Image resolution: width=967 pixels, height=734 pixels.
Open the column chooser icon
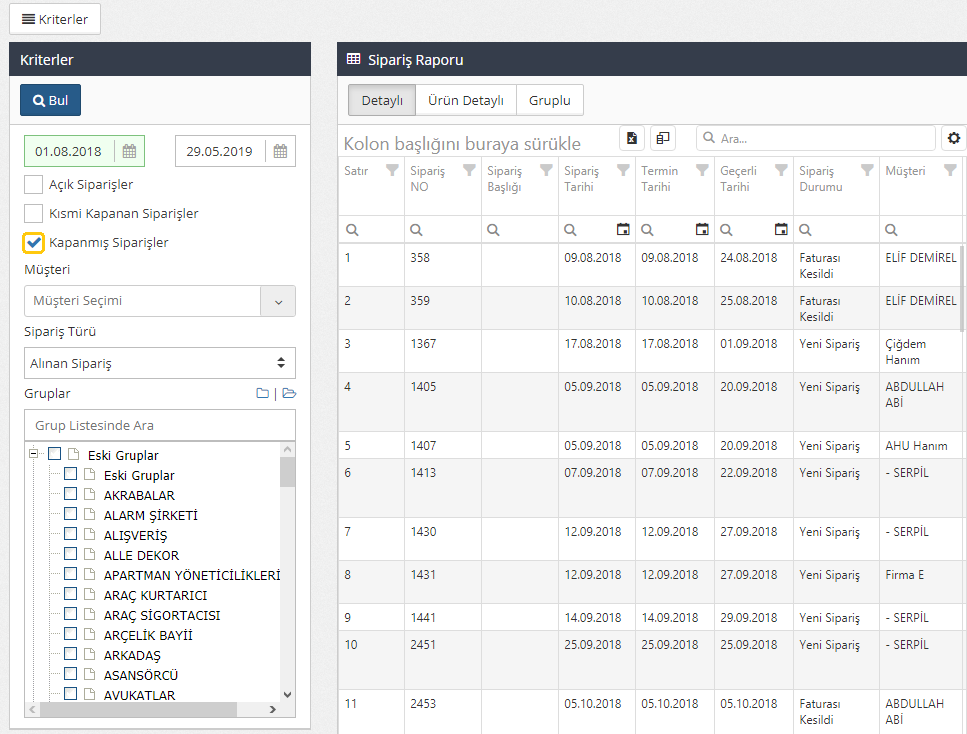pyautogui.click(x=662, y=138)
